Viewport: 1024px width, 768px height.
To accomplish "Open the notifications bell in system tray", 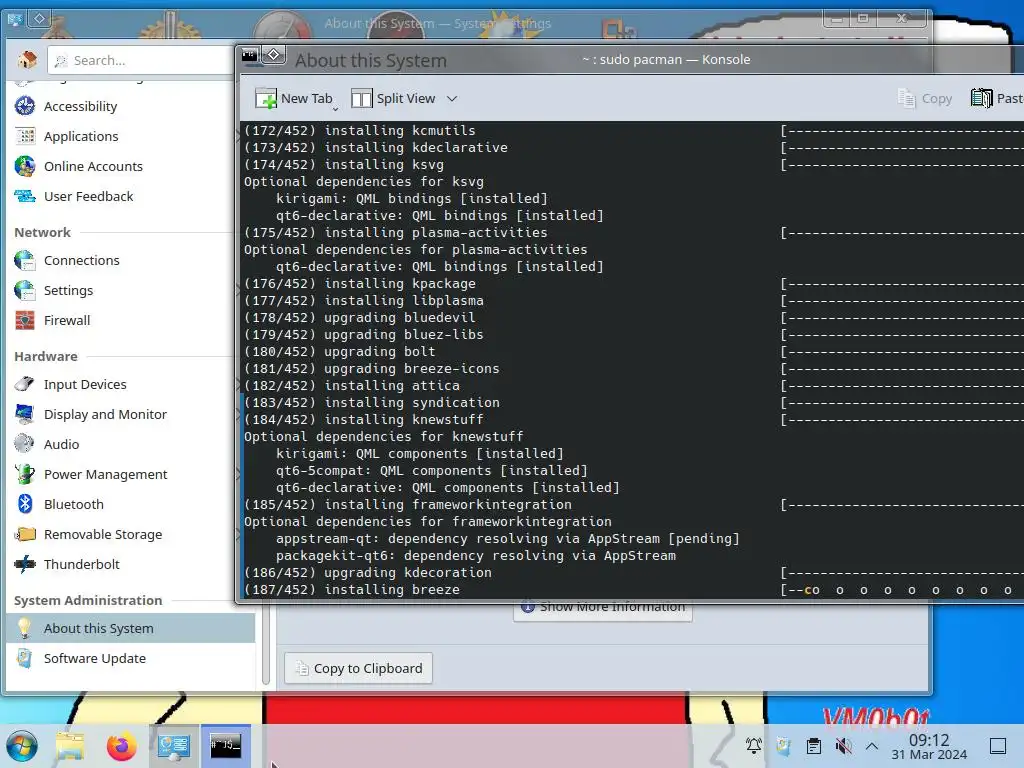I will 754,746.
